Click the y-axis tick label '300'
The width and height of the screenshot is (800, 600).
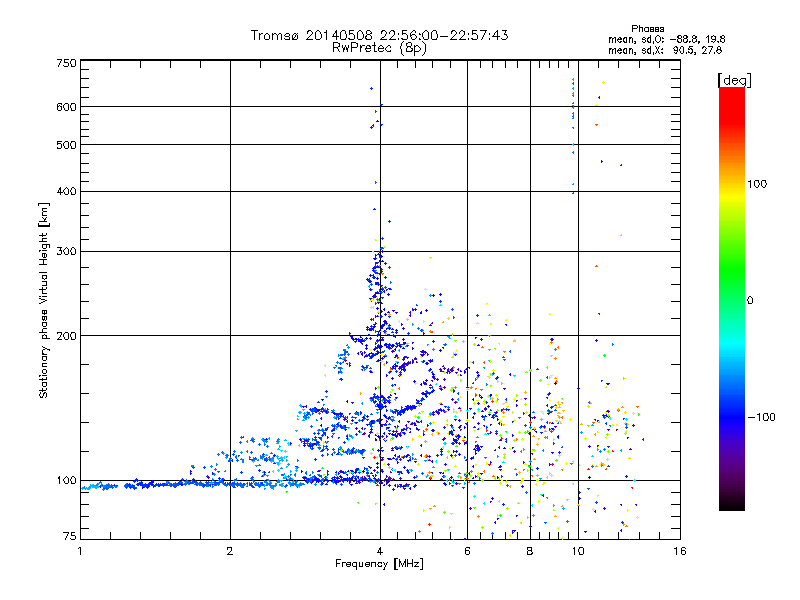click(x=66, y=252)
